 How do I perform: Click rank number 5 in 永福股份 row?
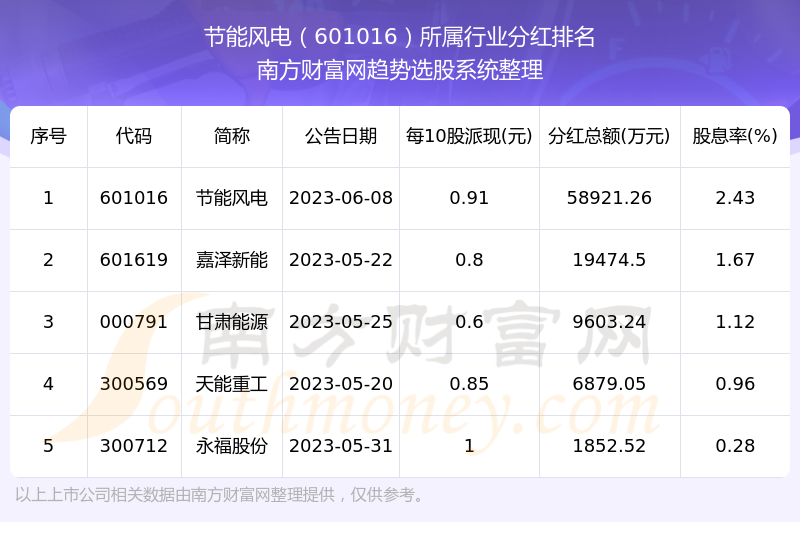(x=48, y=446)
